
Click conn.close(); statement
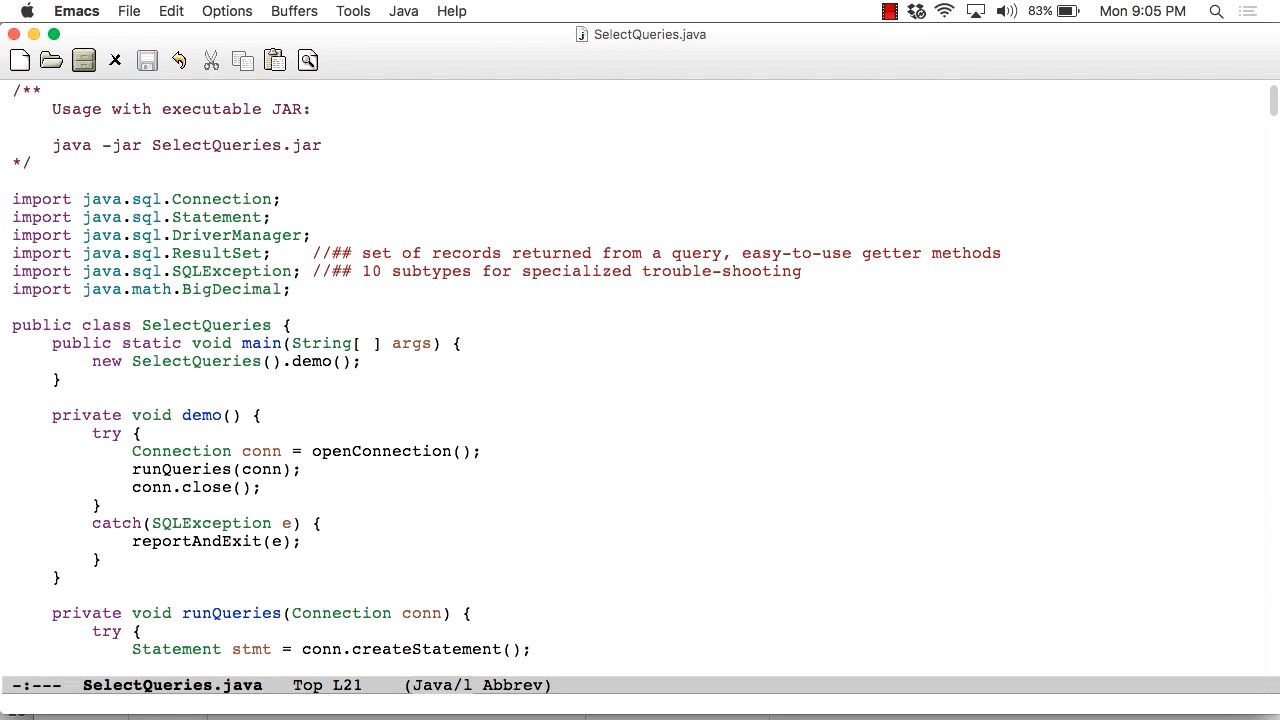[196, 487]
